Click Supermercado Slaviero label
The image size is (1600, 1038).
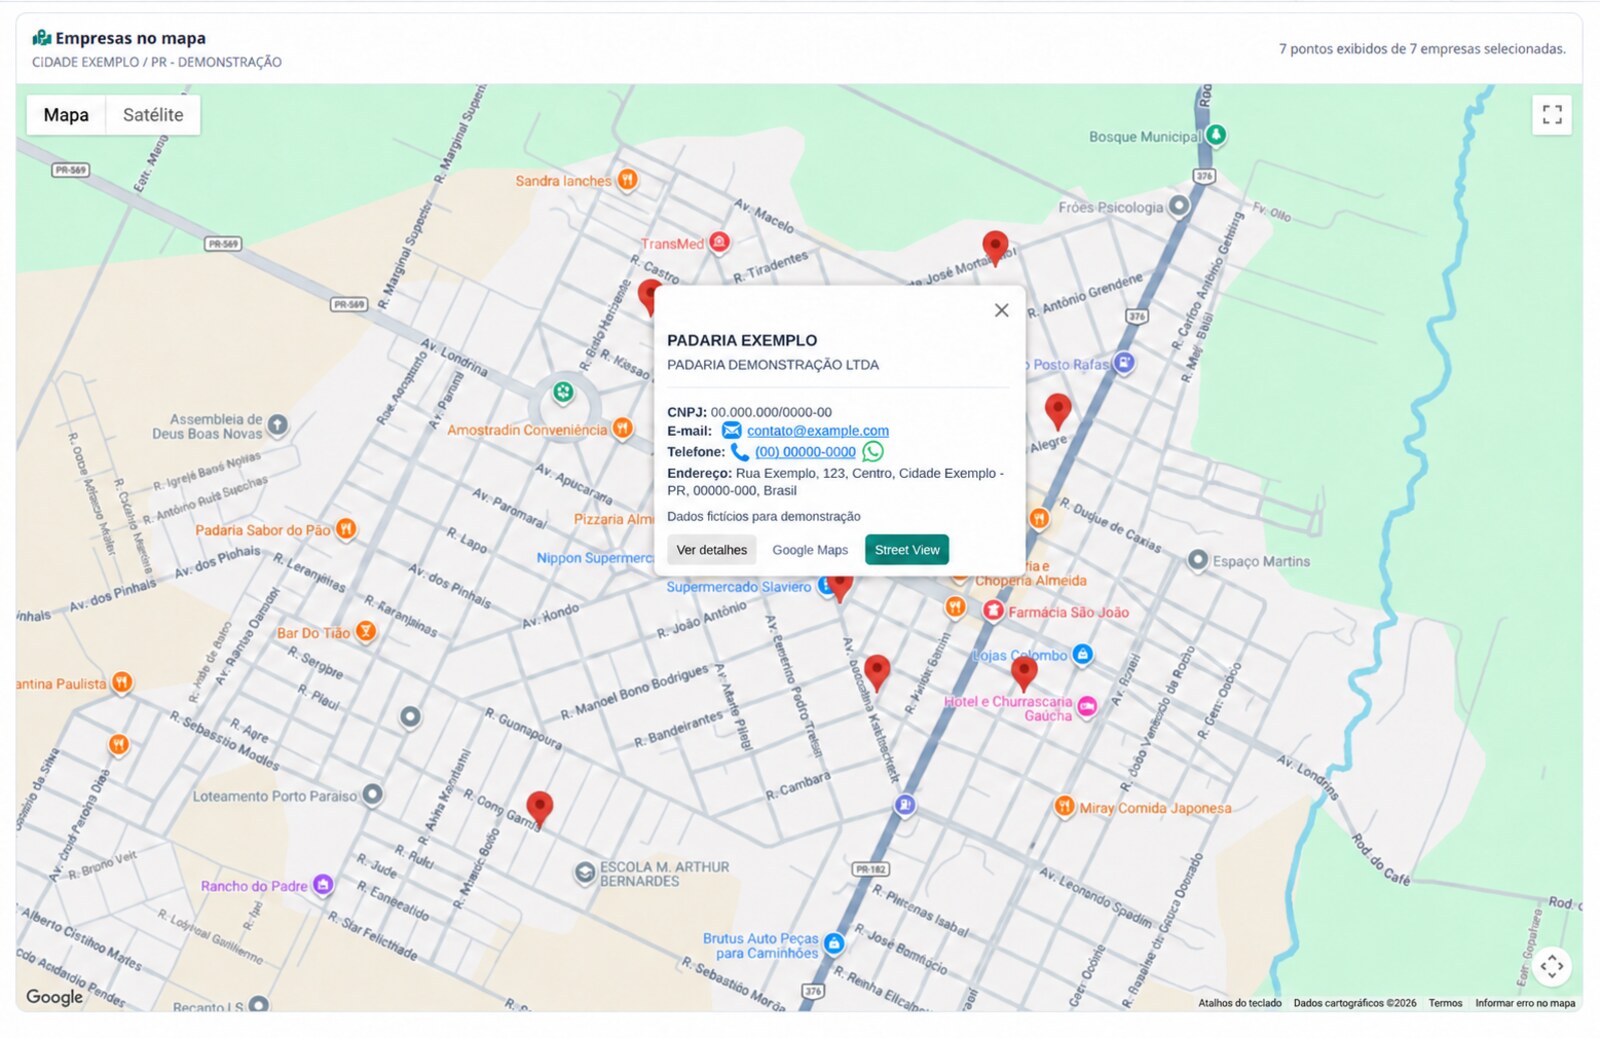pos(739,587)
